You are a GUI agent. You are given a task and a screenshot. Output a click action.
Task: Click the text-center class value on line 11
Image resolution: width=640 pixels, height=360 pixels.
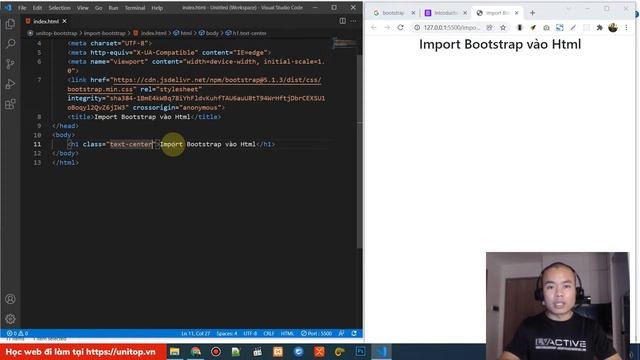tap(131, 144)
